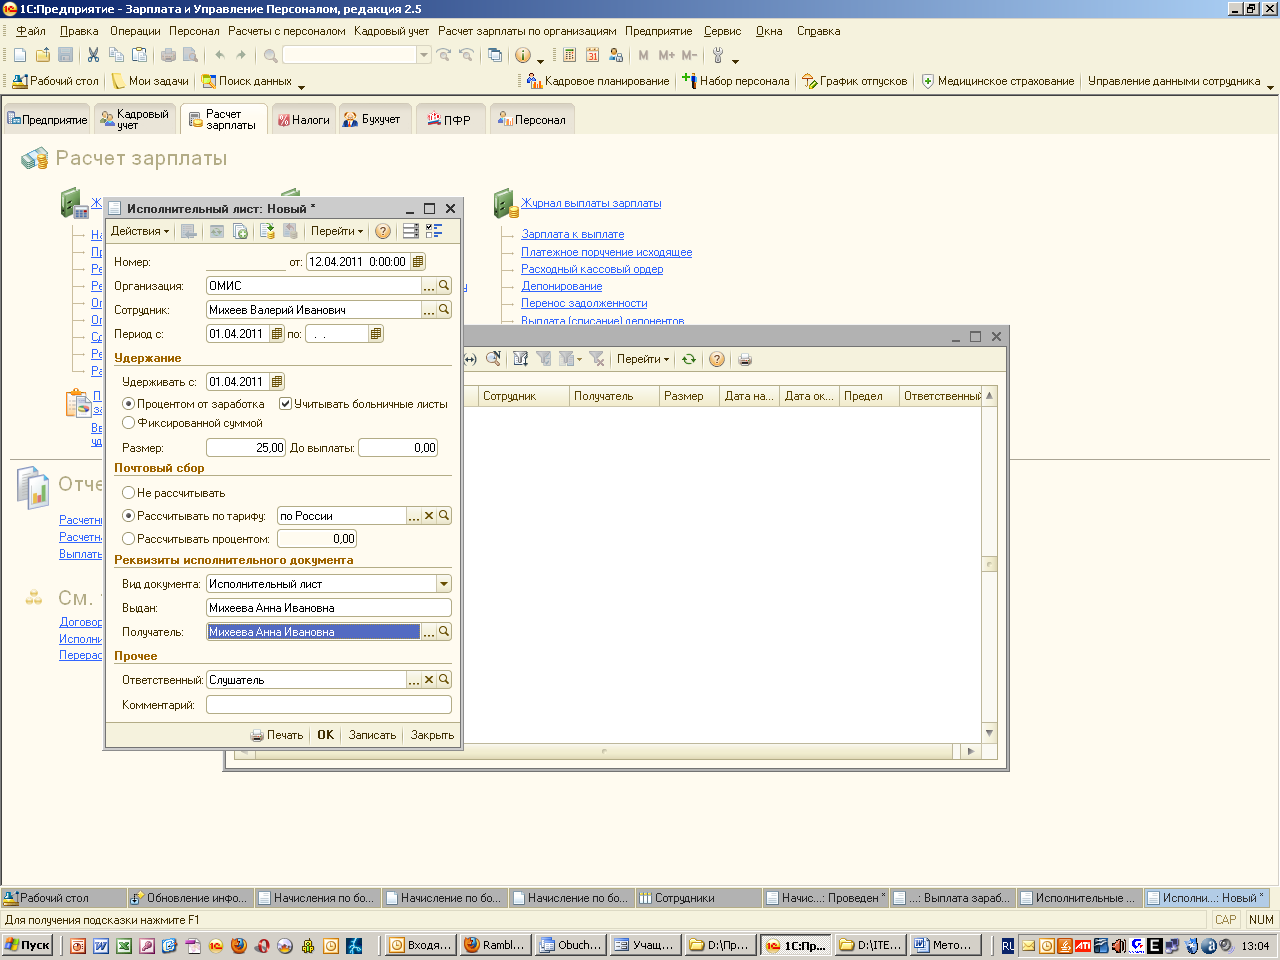Select 'Процентом от заработка' radio button
The image size is (1280, 960).
(128, 404)
